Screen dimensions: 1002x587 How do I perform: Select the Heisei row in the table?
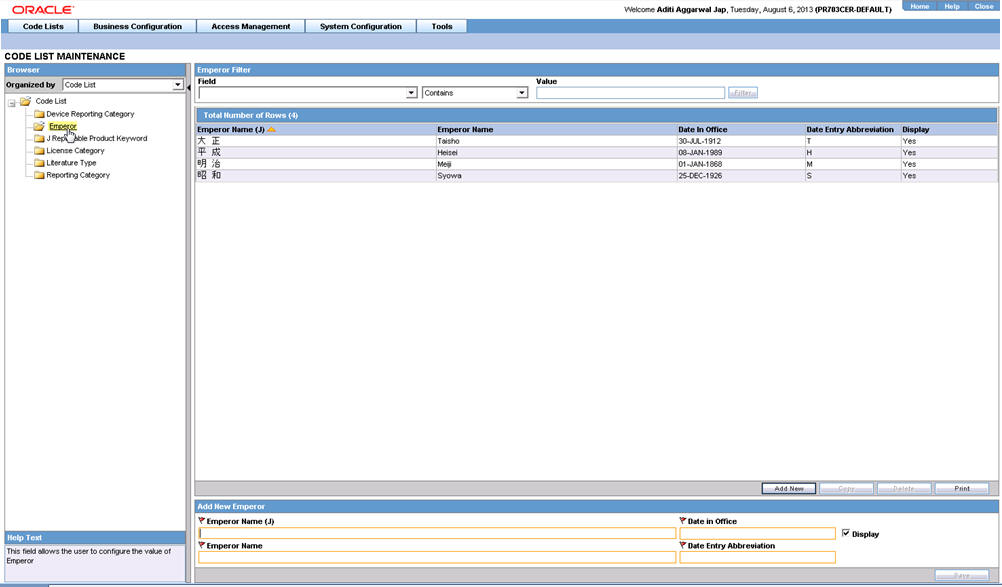pyautogui.click(x=596, y=153)
